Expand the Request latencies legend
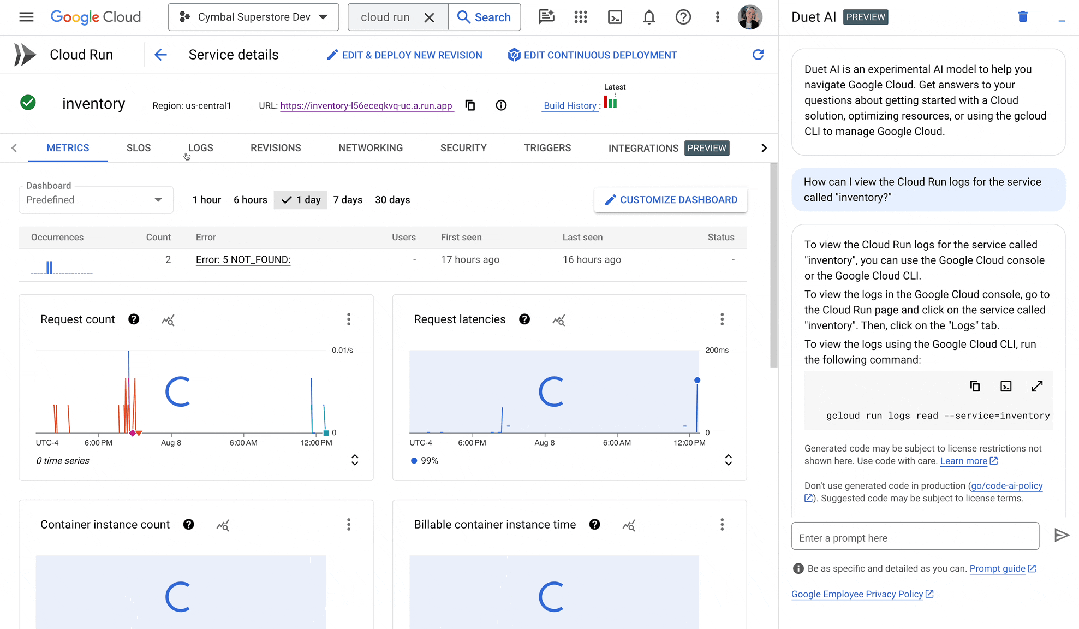The image size is (1079, 629). point(728,460)
